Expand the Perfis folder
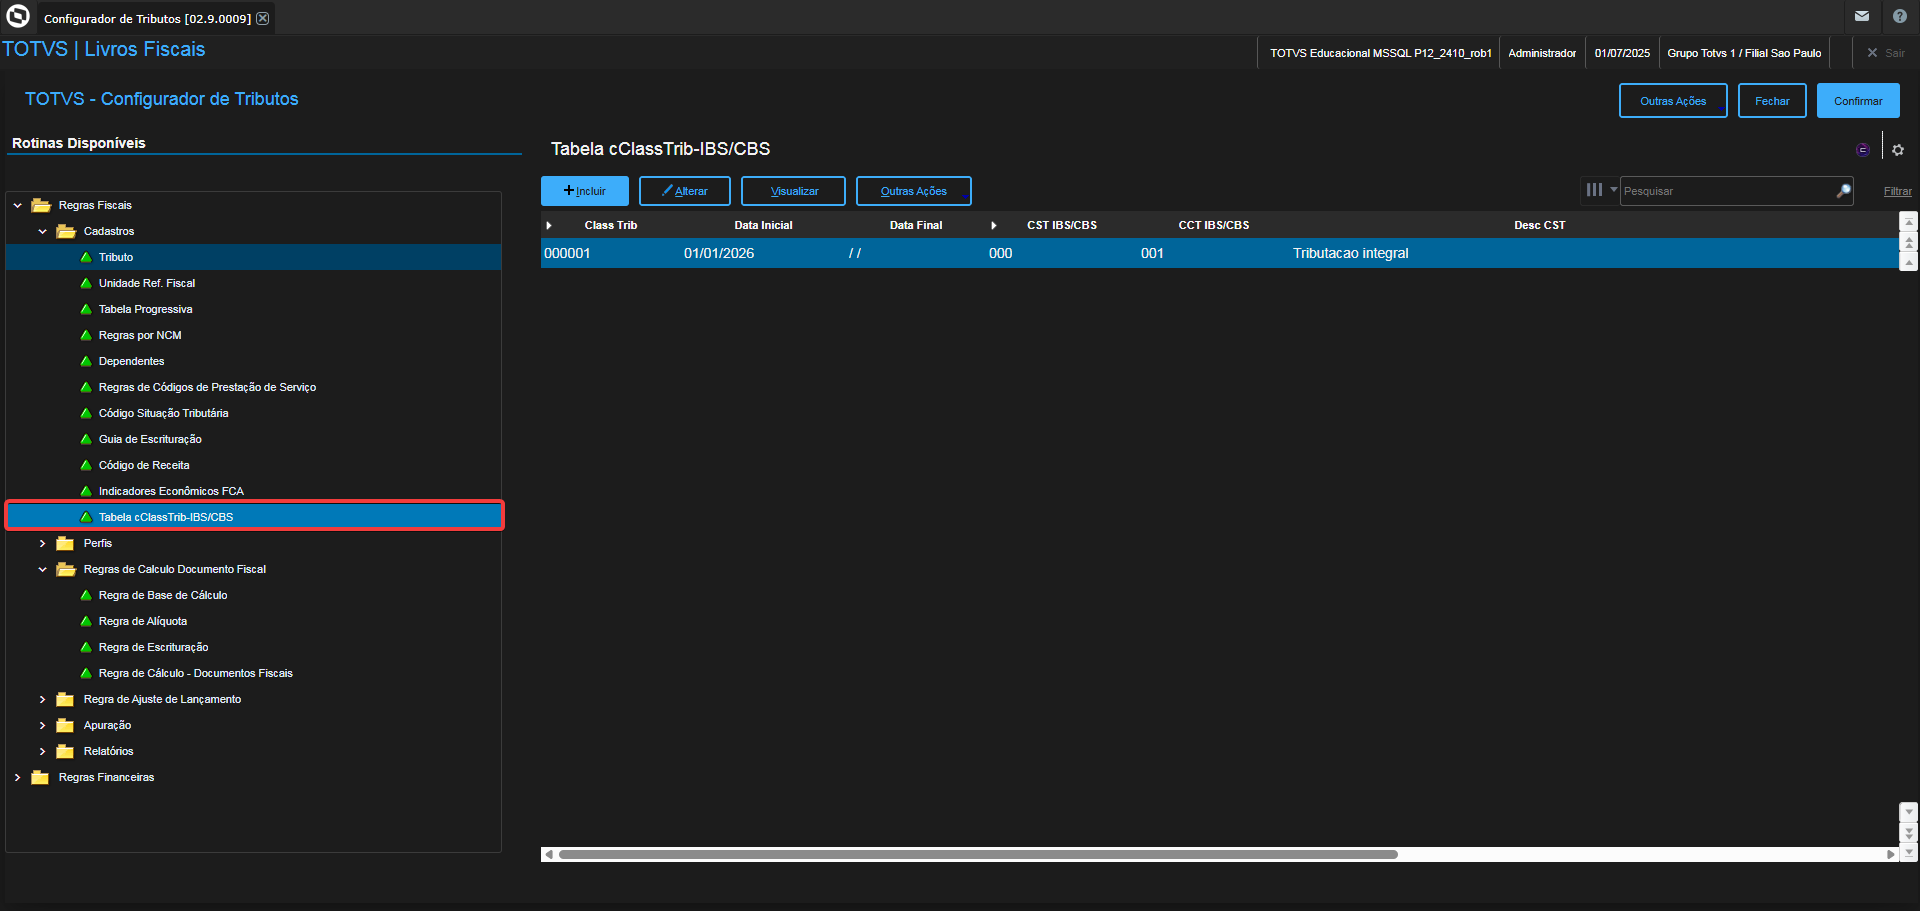Screen dimensions: 1920x911 tap(42, 543)
